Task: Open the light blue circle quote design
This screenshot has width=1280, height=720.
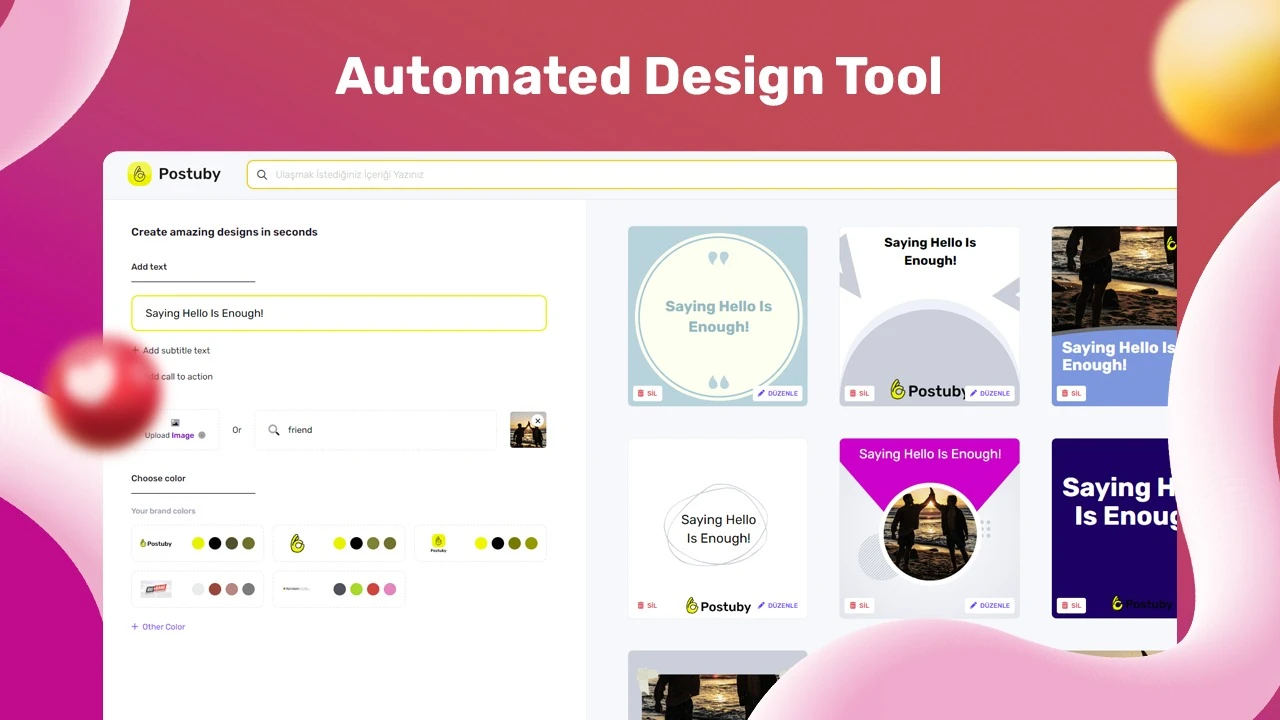Action: (718, 316)
